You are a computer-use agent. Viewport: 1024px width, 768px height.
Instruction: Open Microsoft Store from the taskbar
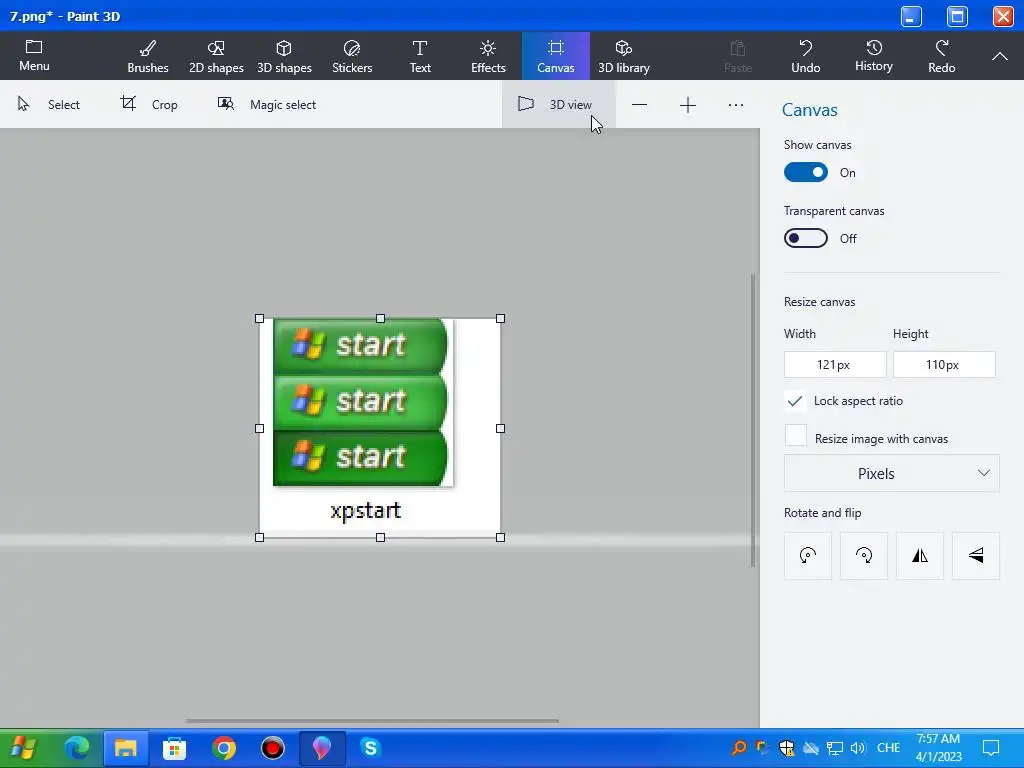[174, 748]
